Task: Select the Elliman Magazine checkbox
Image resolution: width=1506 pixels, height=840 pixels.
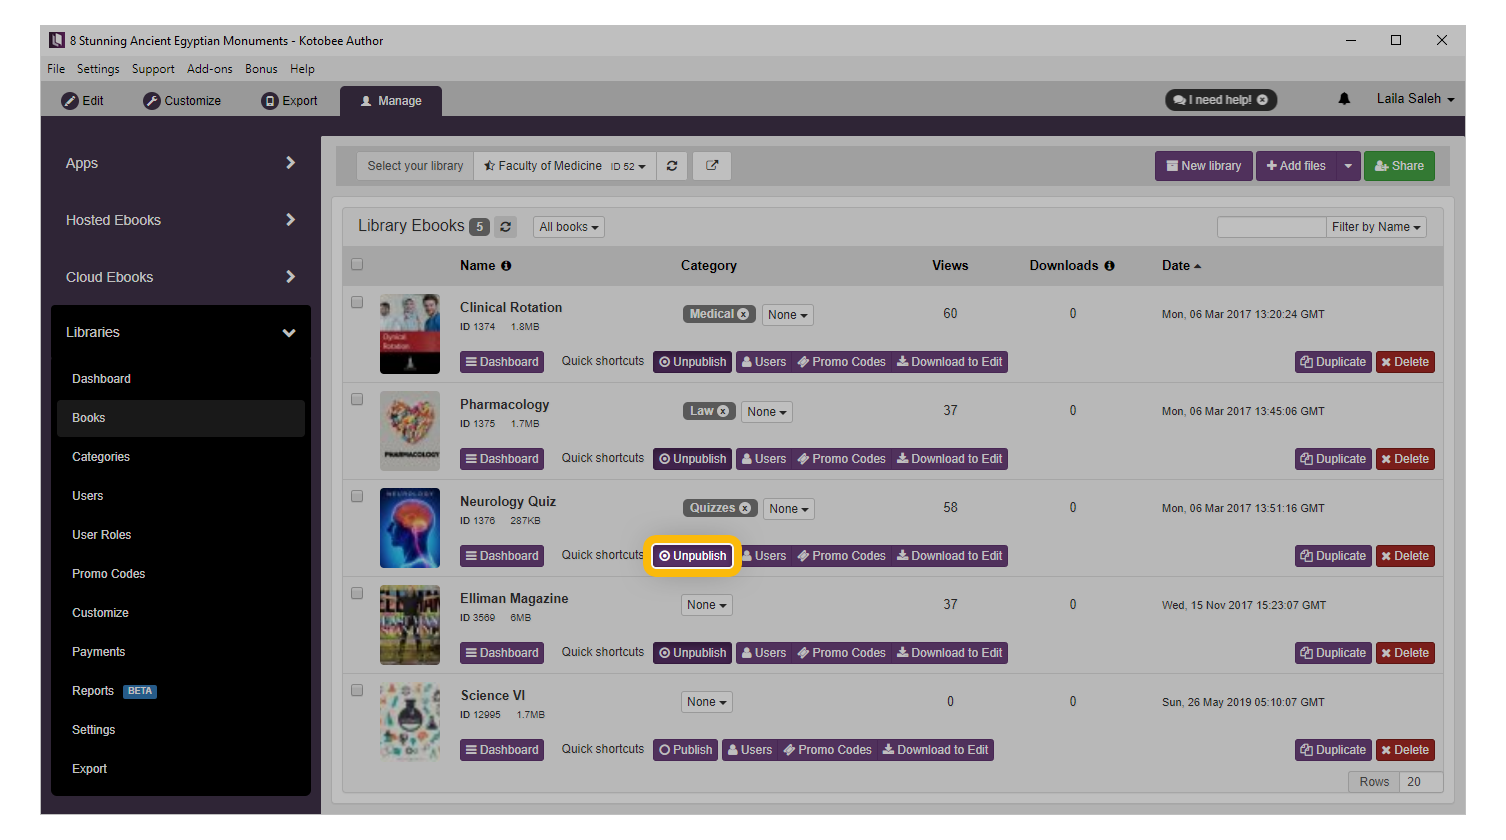Action: click(x=357, y=593)
